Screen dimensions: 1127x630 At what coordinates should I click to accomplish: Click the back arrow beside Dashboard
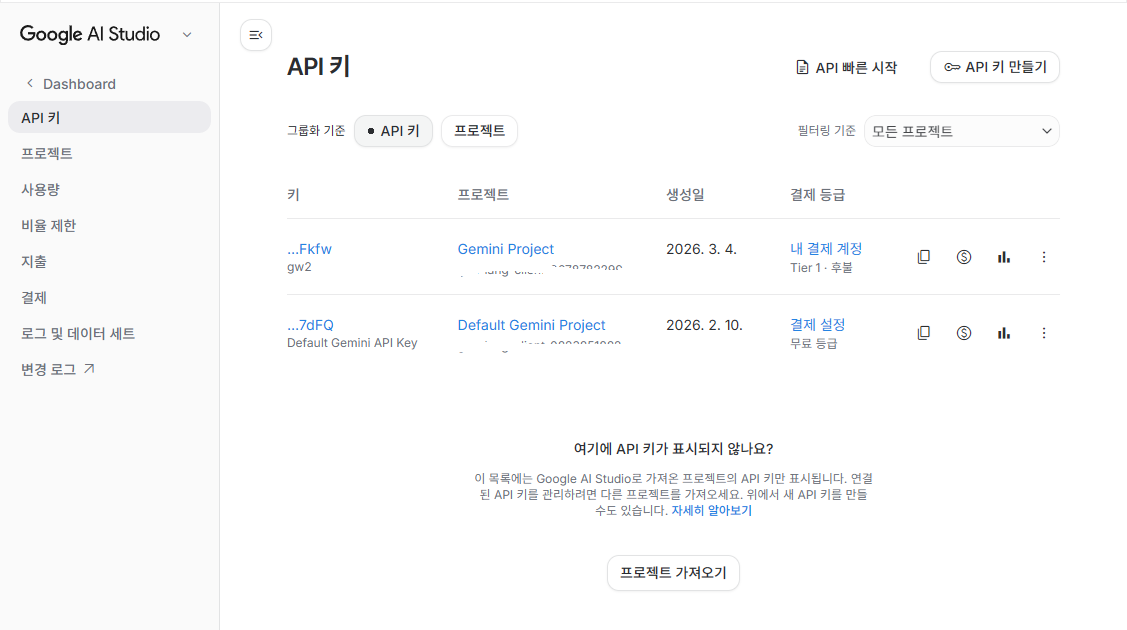click(x=29, y=84)
